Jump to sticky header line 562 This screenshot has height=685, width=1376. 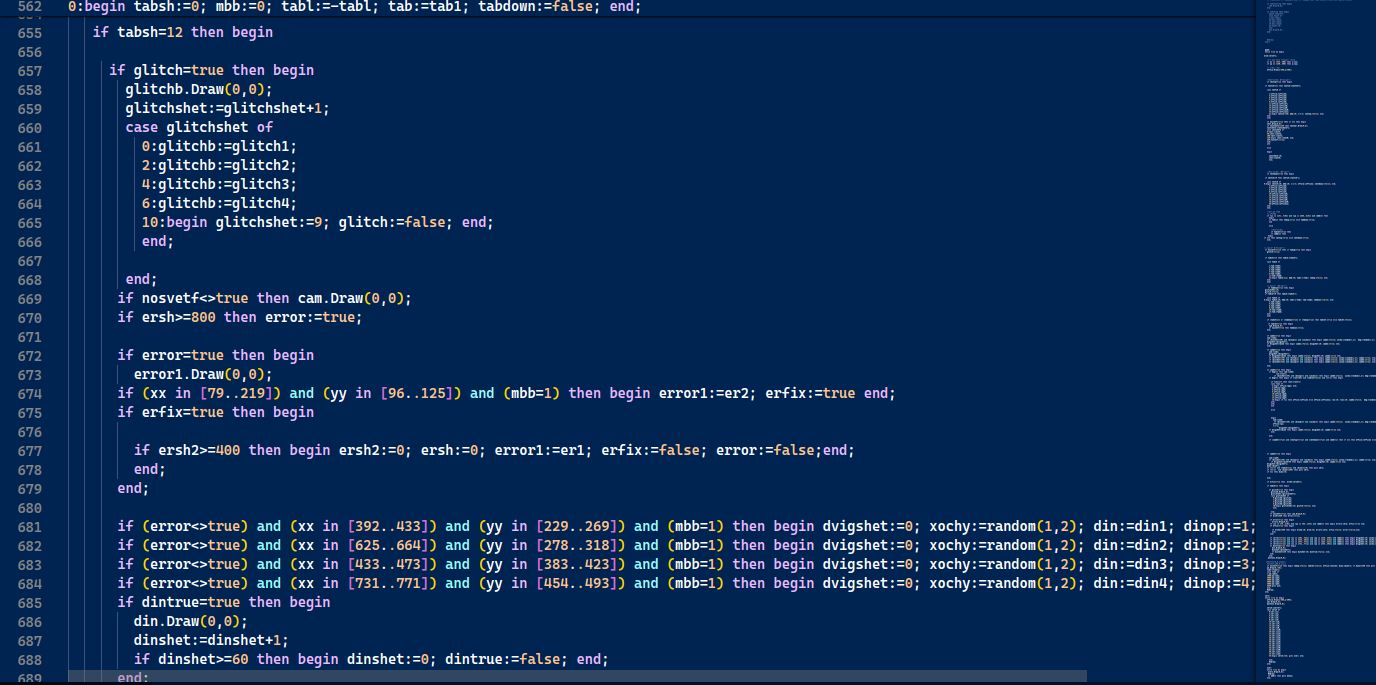[30, 7]
